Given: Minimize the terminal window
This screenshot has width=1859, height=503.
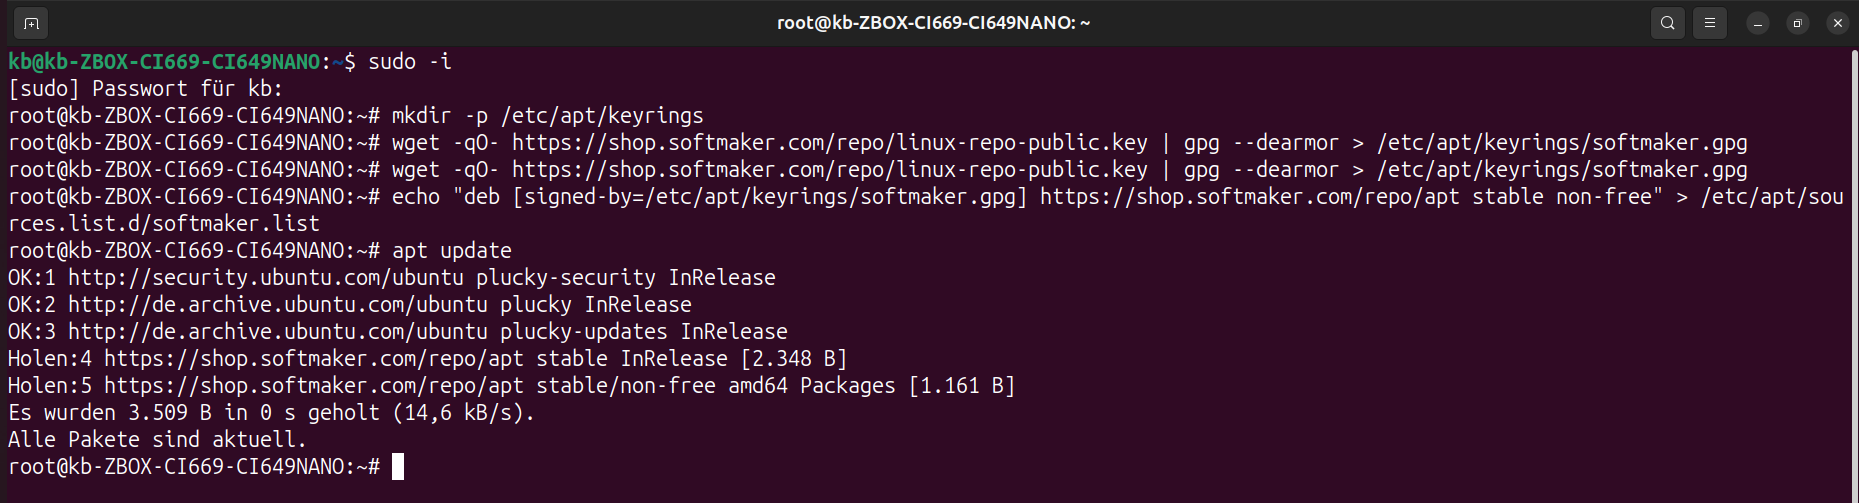Looking at the screenshot, I should click(1758, 23).
